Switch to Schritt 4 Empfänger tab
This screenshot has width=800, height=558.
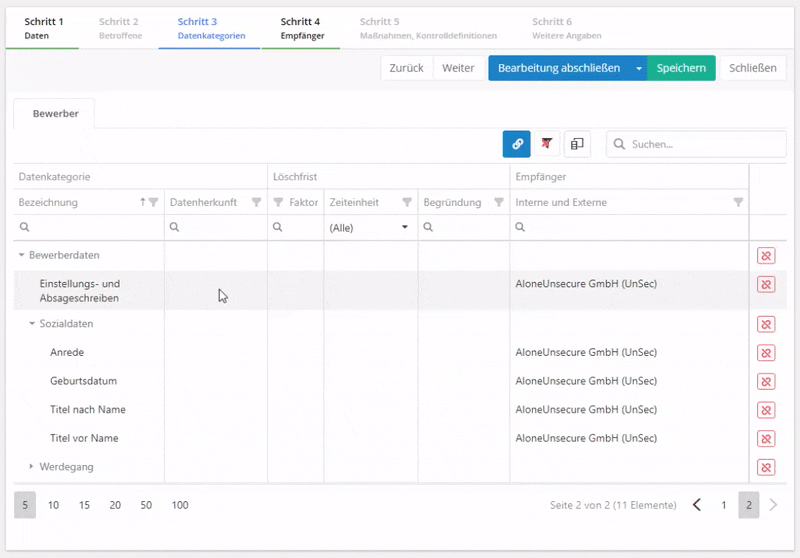tap(302, 28)
